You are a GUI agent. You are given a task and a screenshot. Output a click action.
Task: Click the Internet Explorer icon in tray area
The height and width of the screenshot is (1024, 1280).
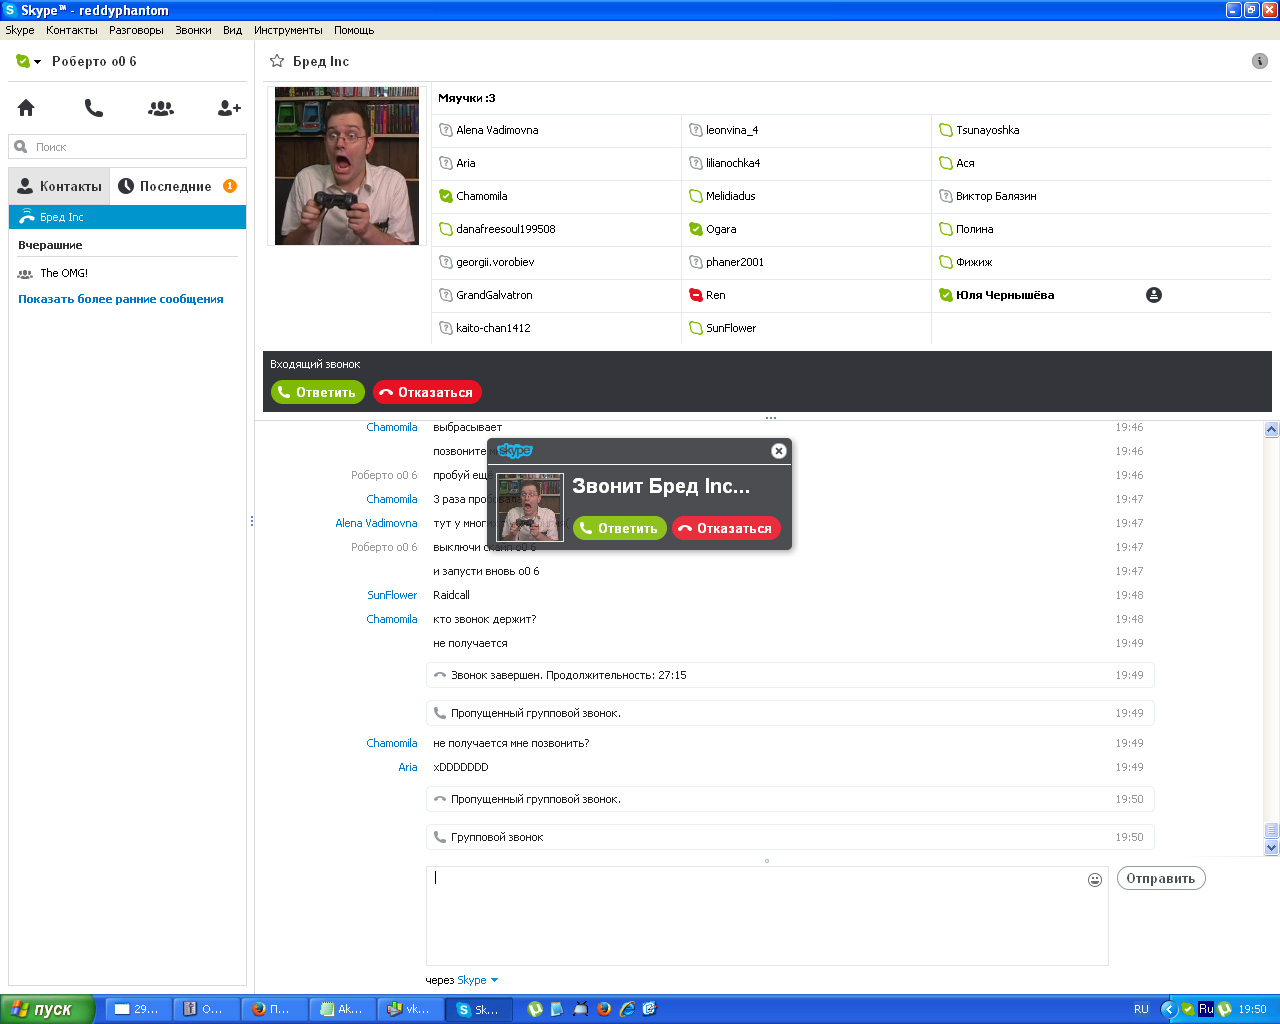(x=627, y=1009)
